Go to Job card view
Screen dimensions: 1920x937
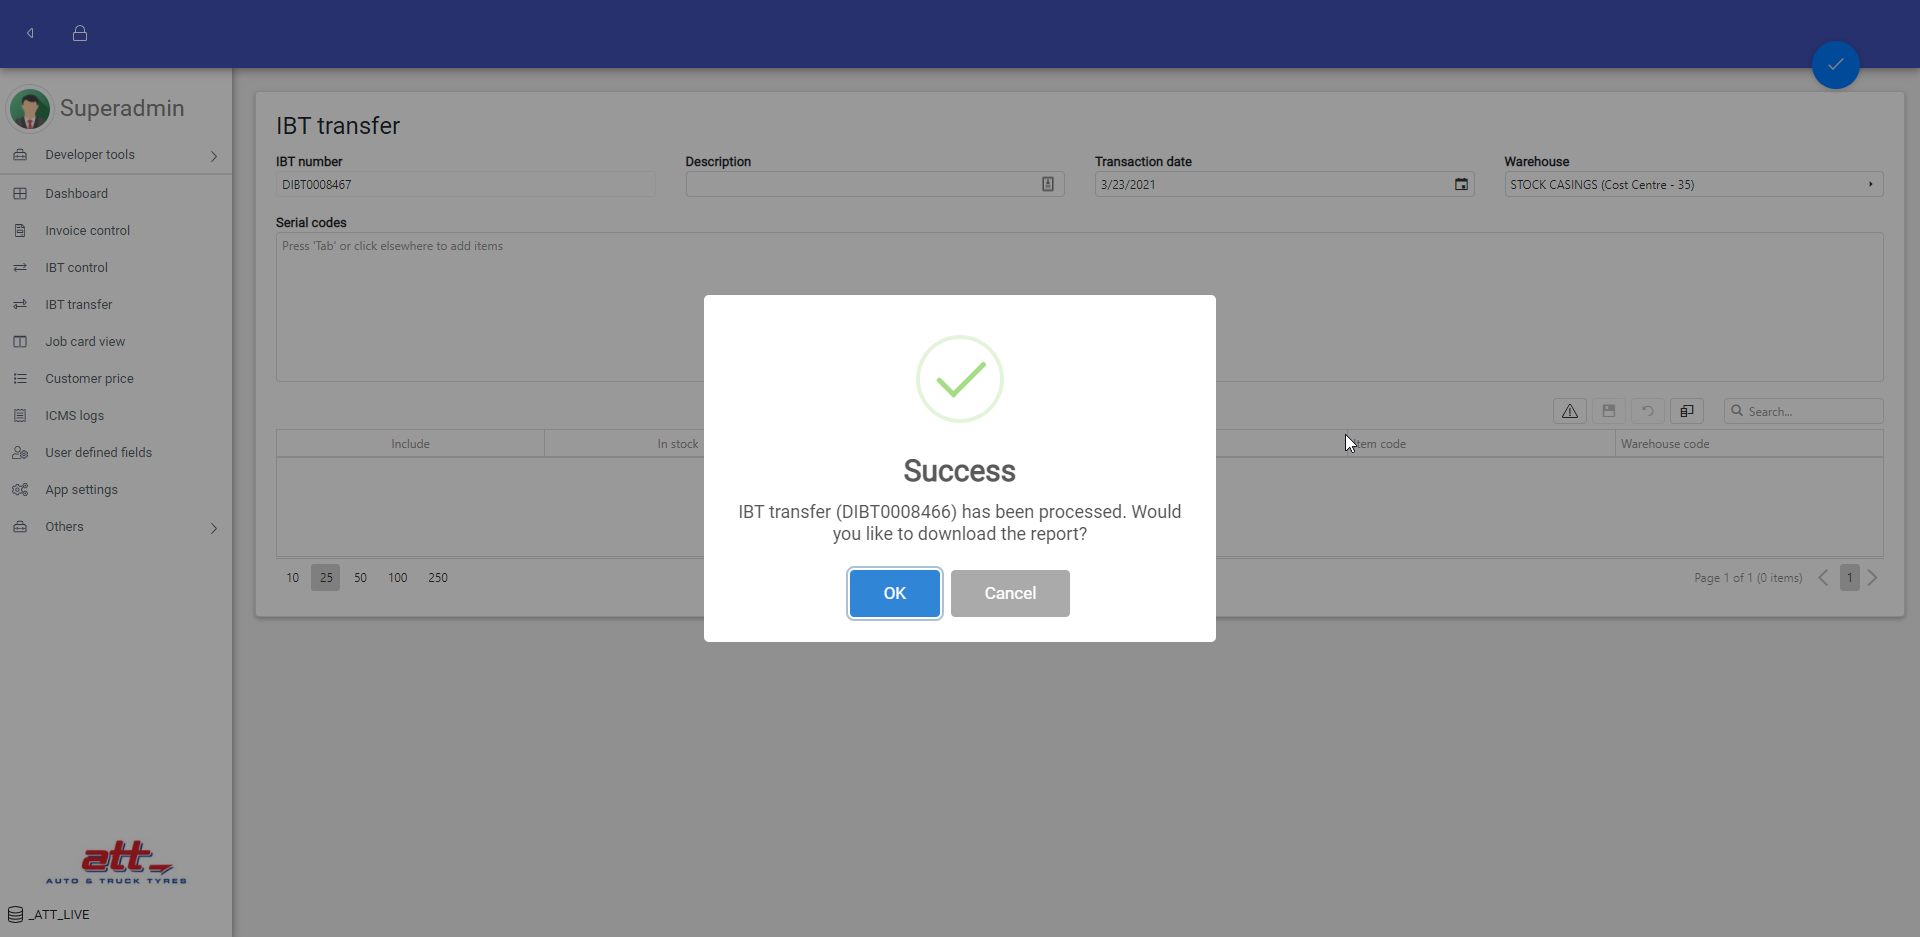tap(85, 342)
